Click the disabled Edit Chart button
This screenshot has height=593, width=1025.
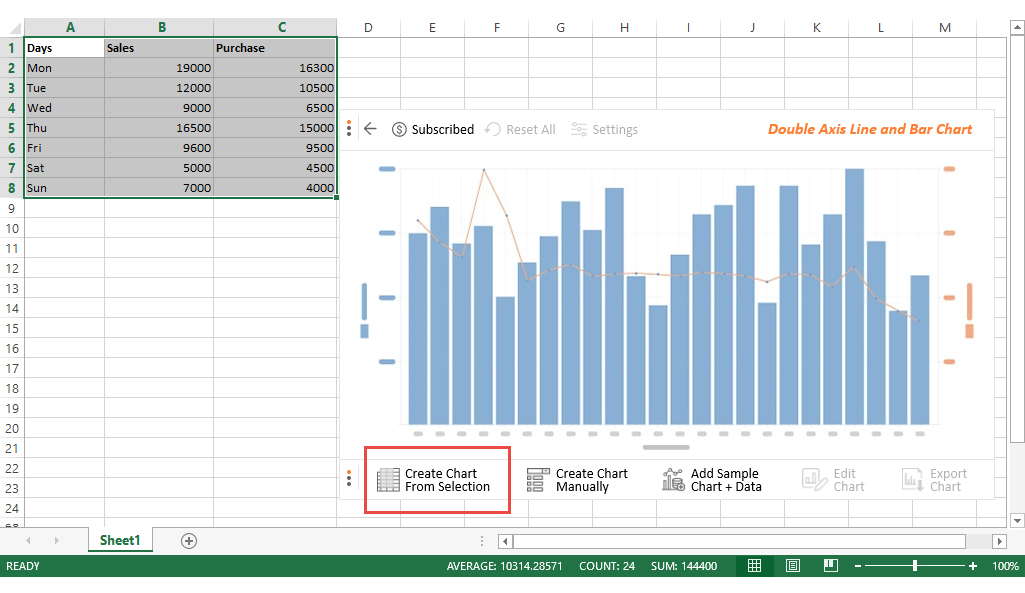[833, 480]
